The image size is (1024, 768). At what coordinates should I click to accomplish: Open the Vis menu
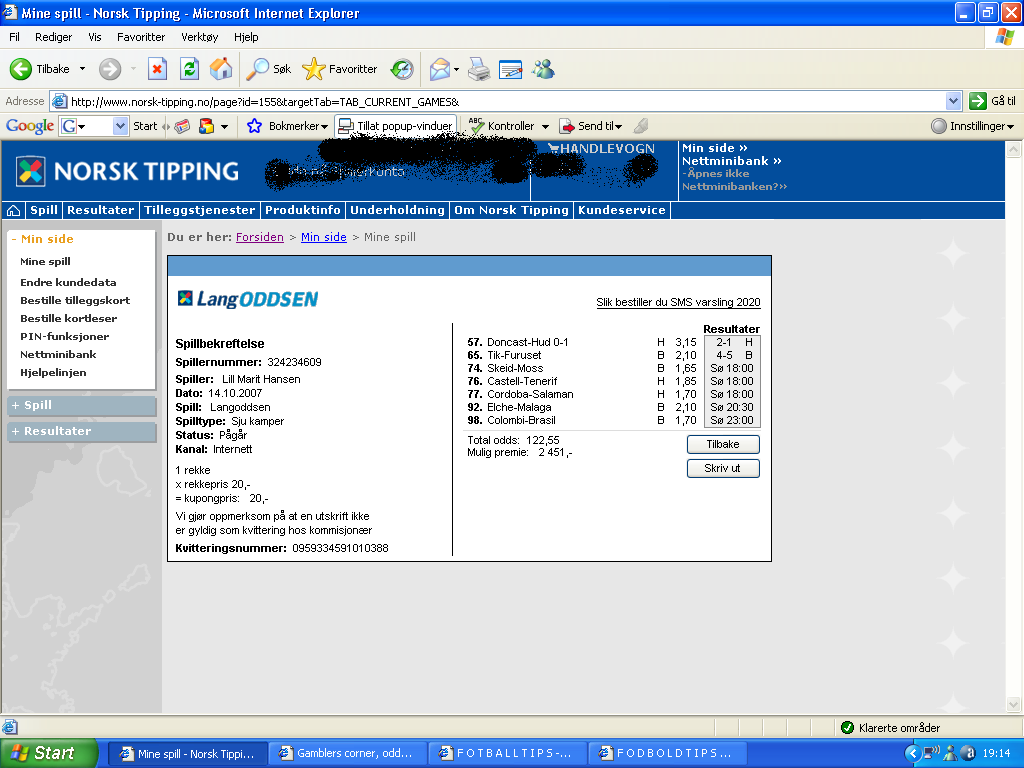(x=95, y=37)
